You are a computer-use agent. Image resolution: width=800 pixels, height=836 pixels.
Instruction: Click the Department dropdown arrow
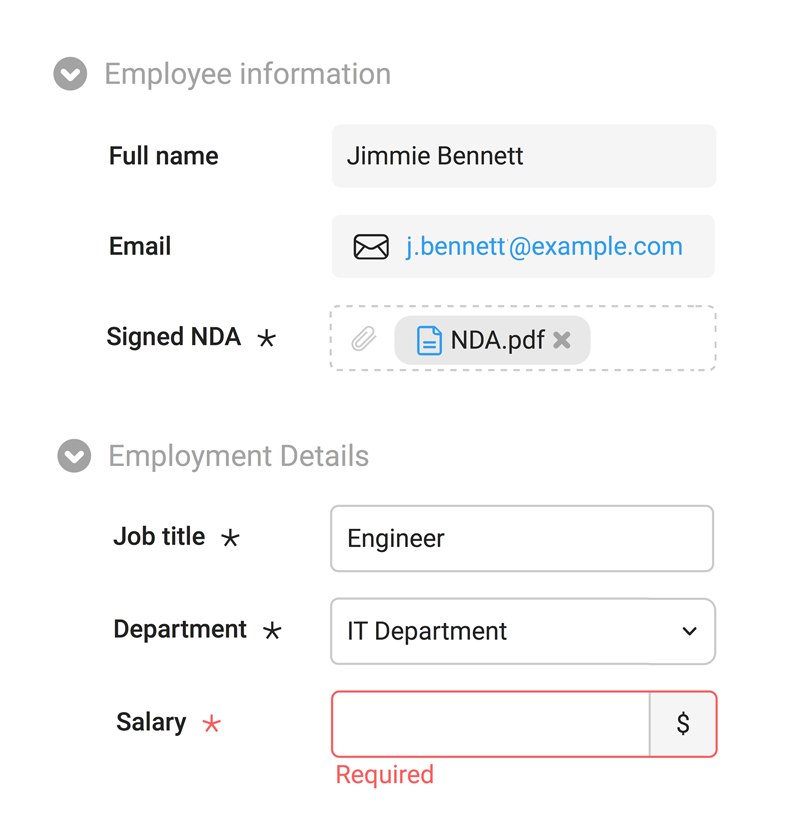[689, 631]
